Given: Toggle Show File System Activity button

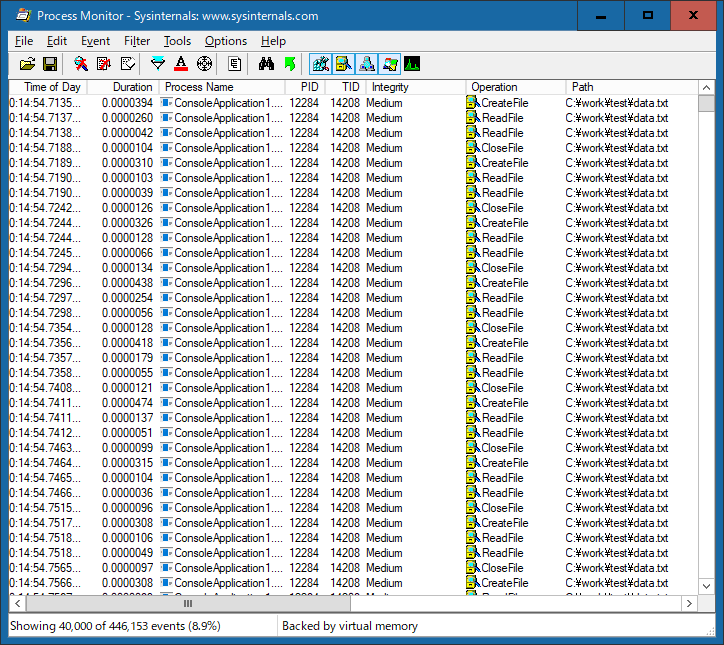Looking at the screenshot, I should point(344,64).
